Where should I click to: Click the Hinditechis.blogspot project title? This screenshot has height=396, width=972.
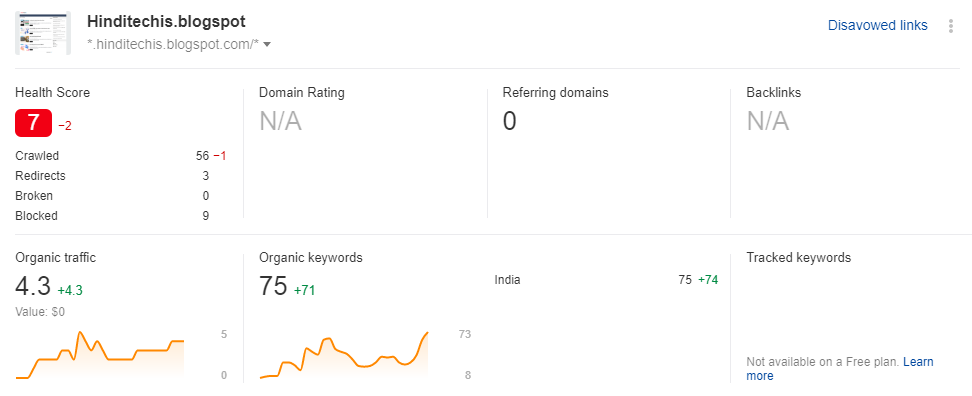coord(166,22)
